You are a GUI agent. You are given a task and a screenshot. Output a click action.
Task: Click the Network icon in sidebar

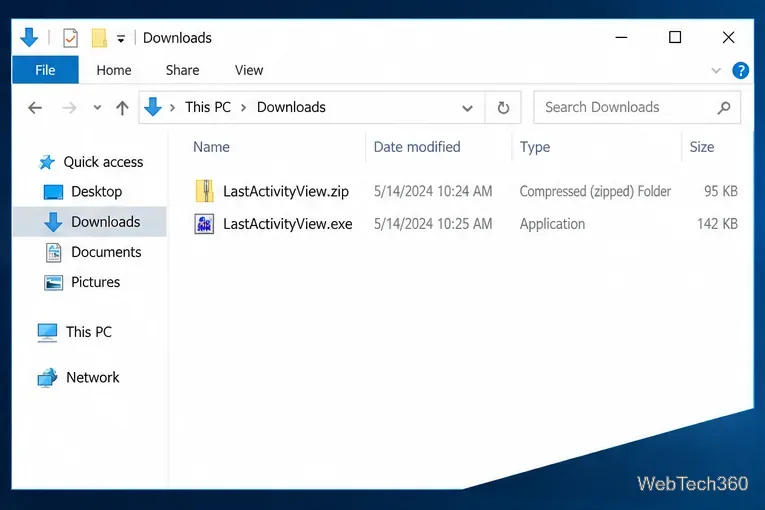47,378
